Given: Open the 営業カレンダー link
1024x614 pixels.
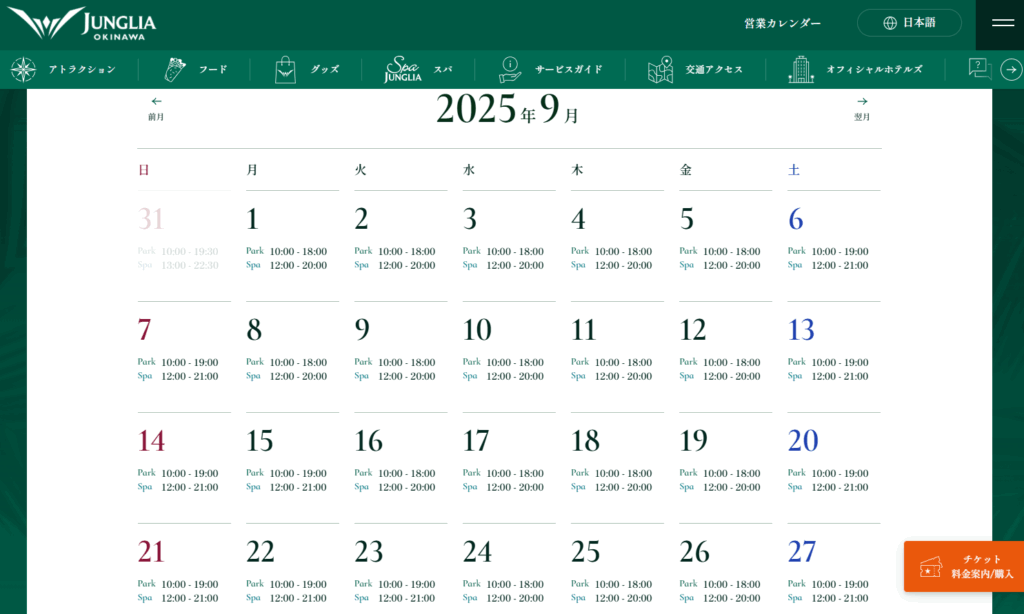Looking at the screenshot, I should (782, 24).
